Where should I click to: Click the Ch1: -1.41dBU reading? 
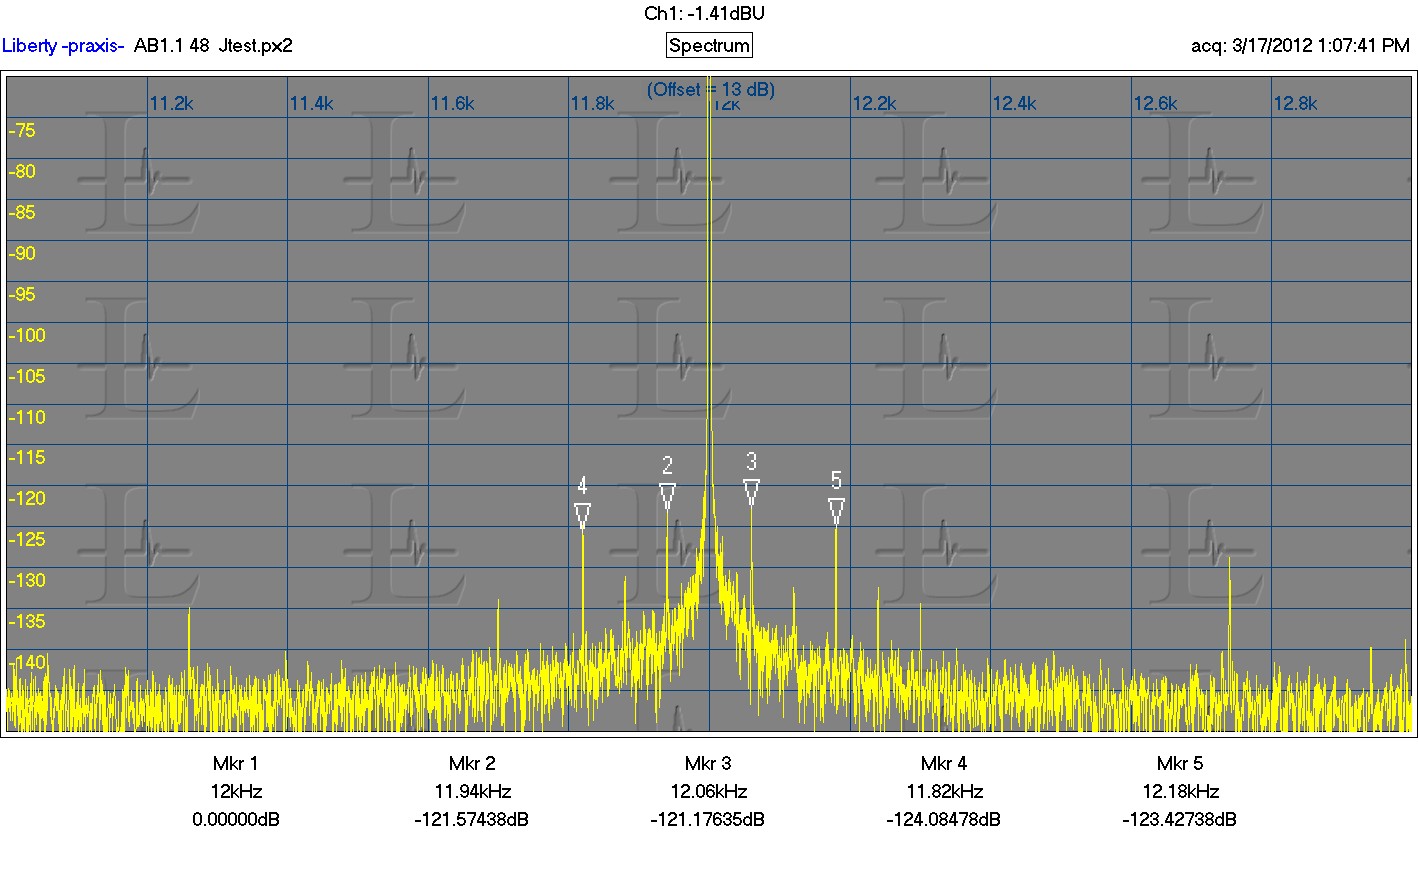(704, 13)
